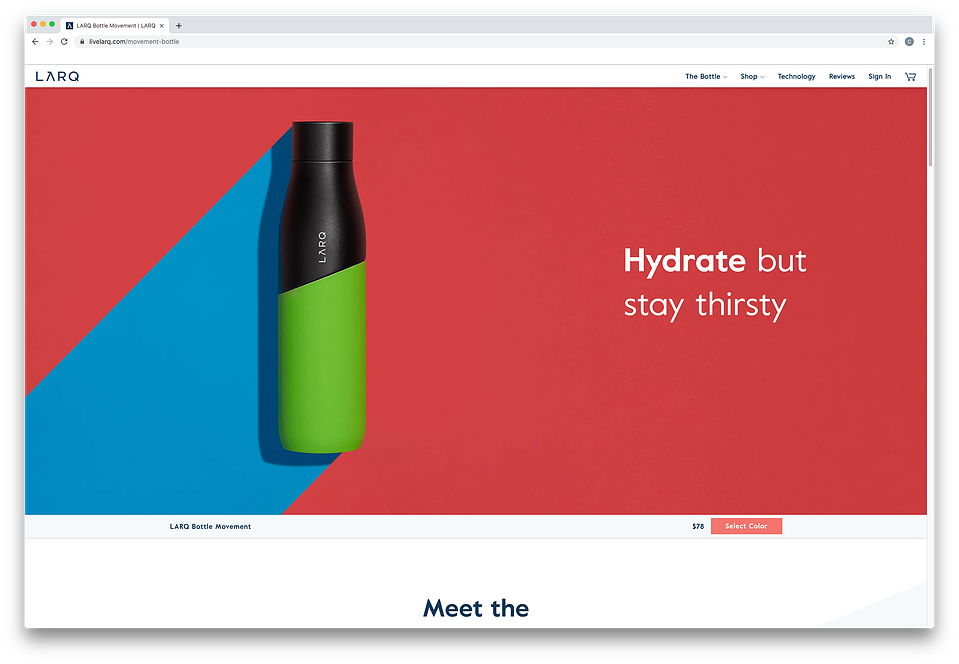This screenshot has height=664, width=959.
Task: Open the Chrome profile avatar
Action: click(909, 42)
